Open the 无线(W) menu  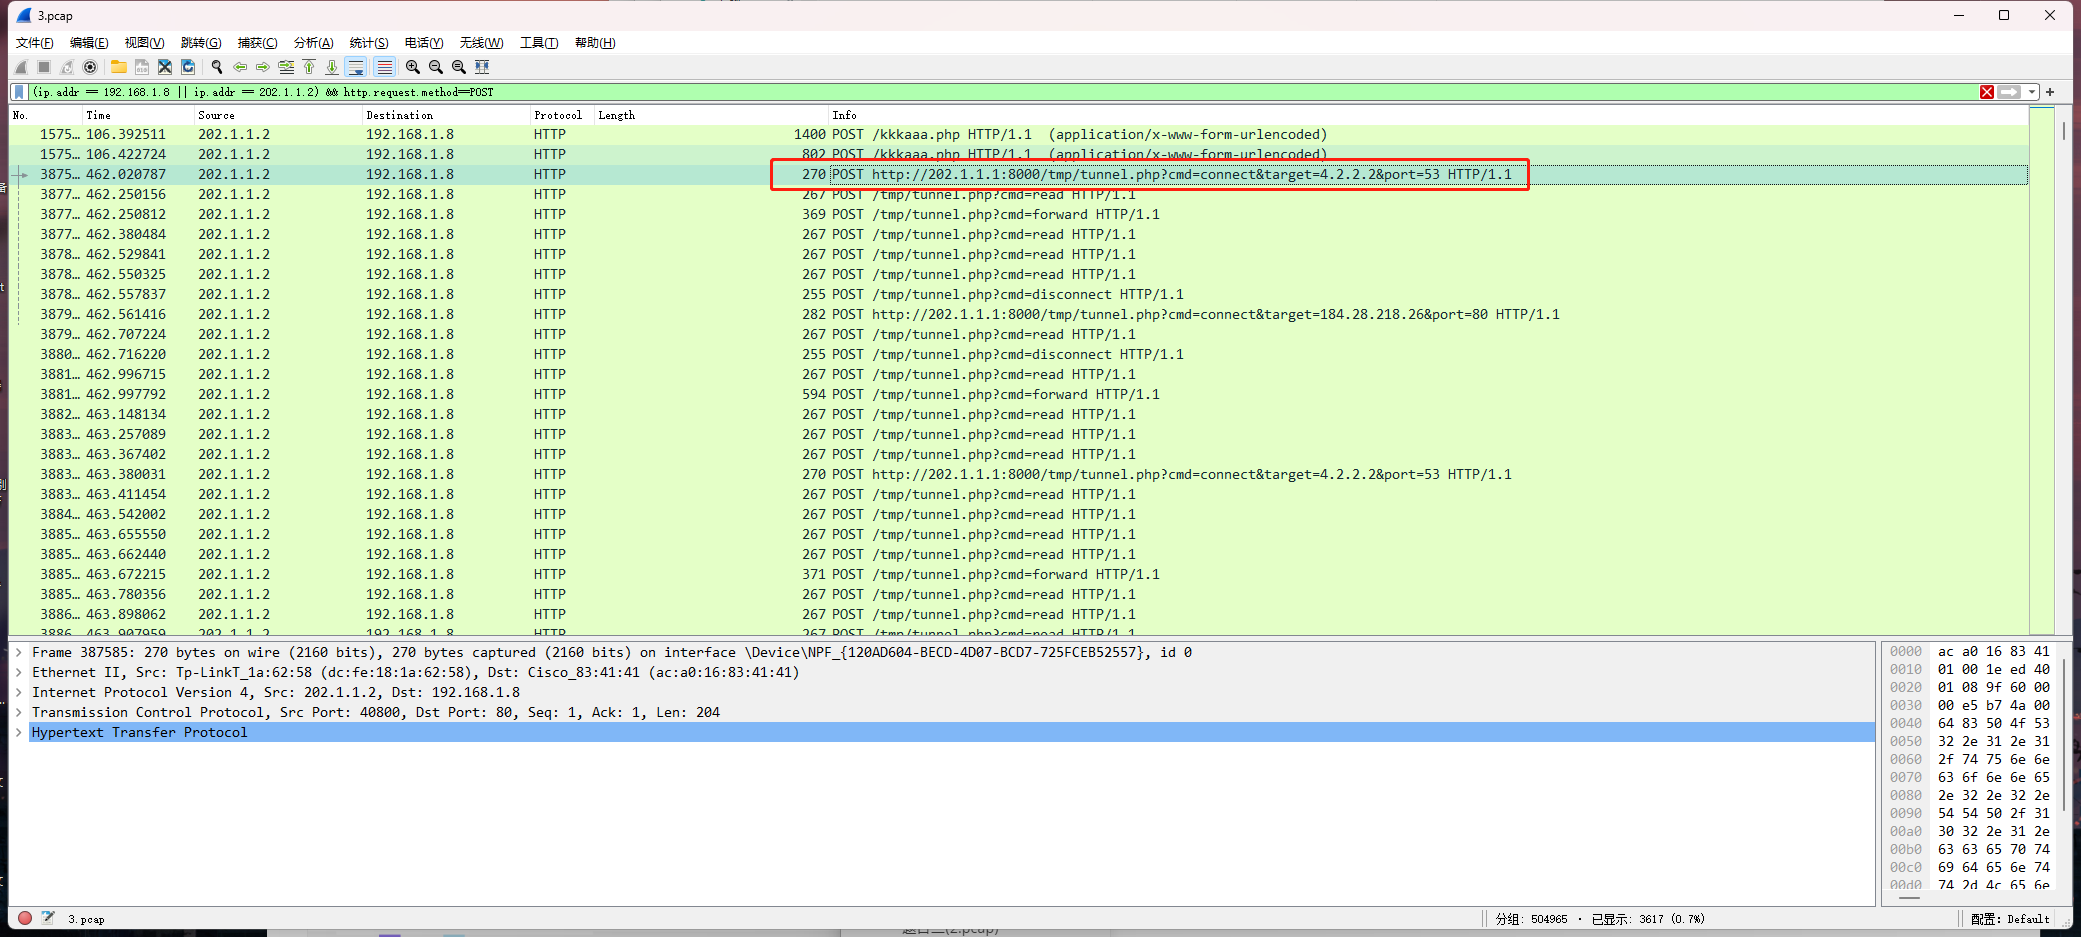[481, 43]
